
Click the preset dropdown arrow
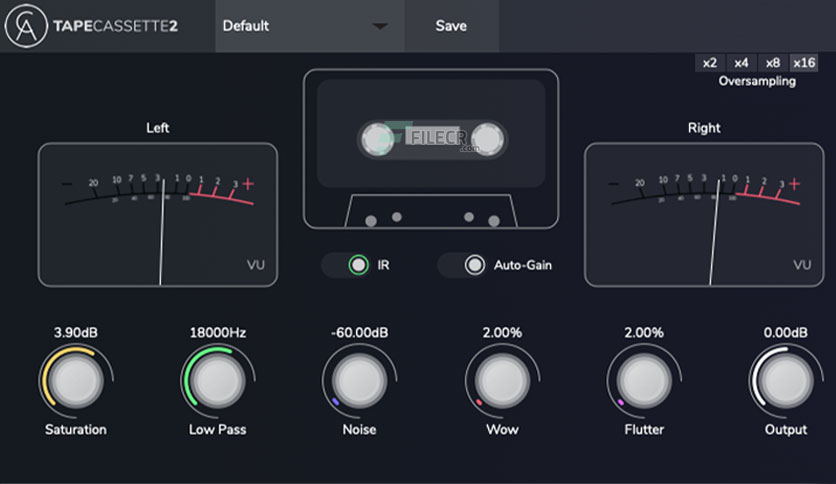[x=380, y=26]
